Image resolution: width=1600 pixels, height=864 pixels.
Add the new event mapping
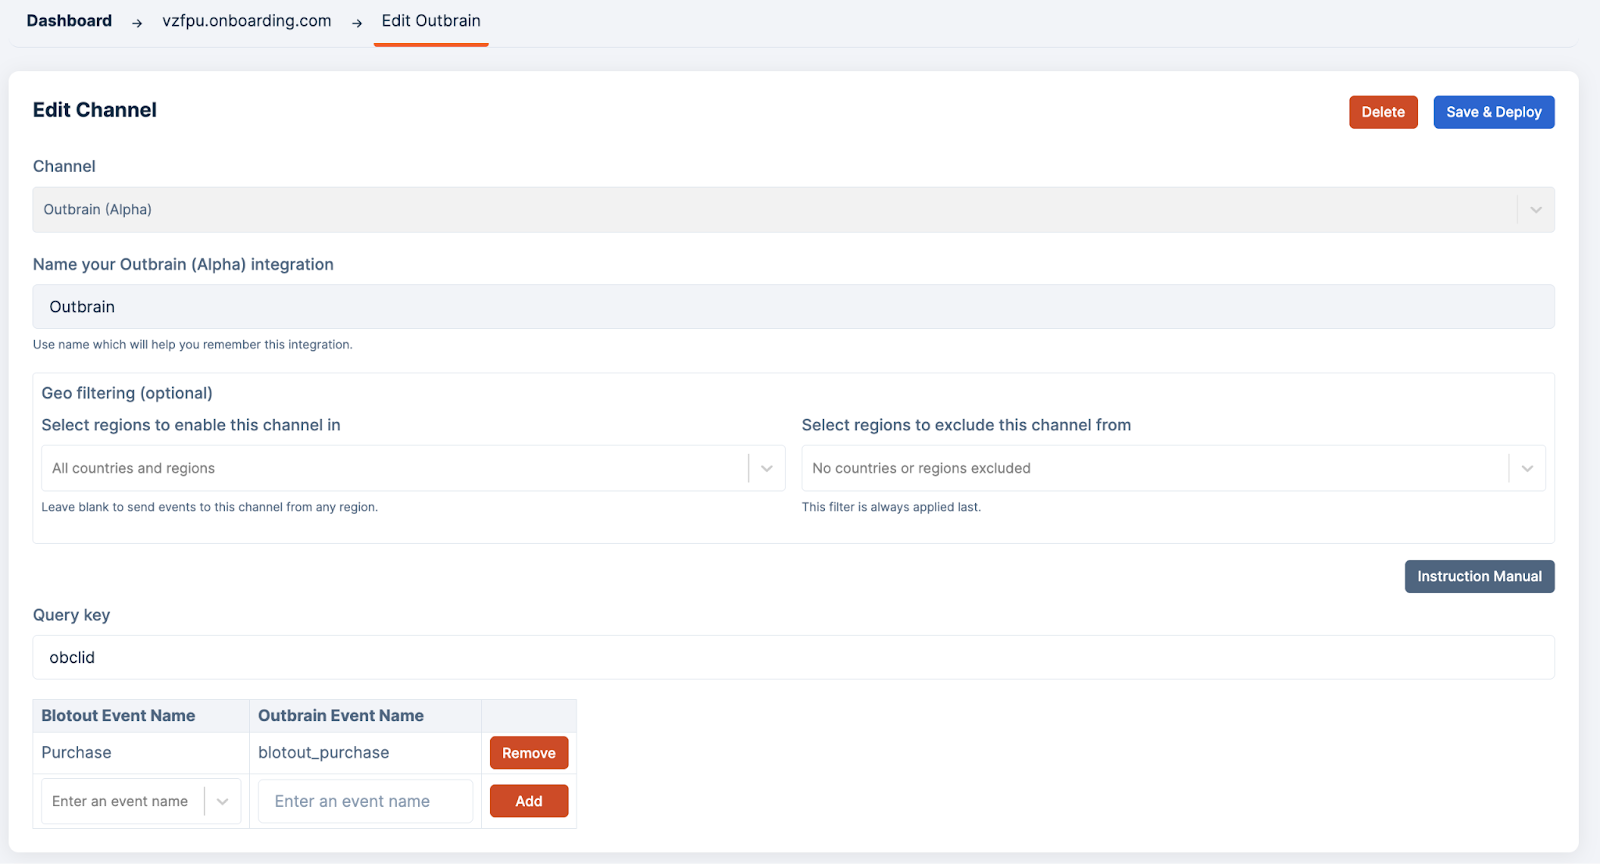[528, 801]
